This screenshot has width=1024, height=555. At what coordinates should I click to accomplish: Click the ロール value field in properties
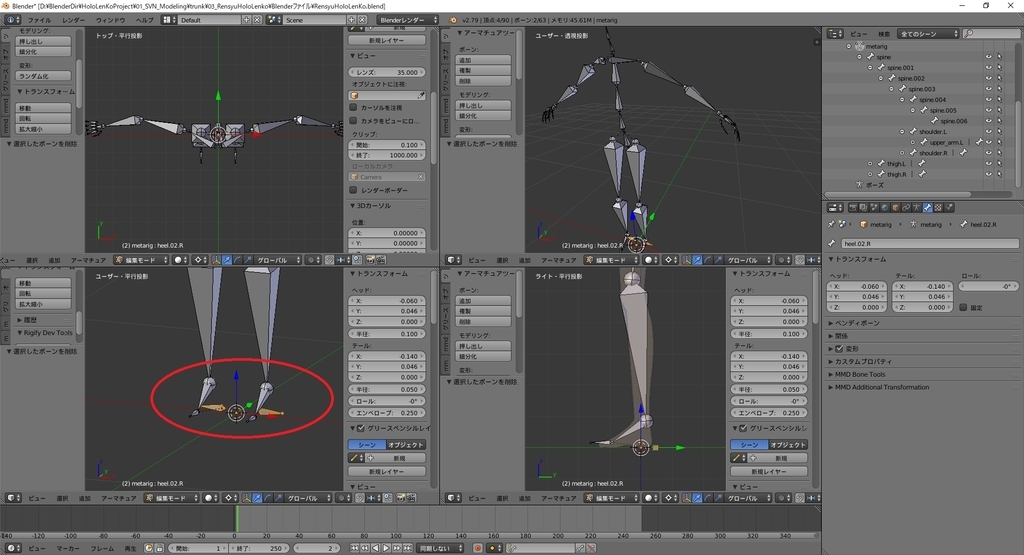[x=989, y=287]
